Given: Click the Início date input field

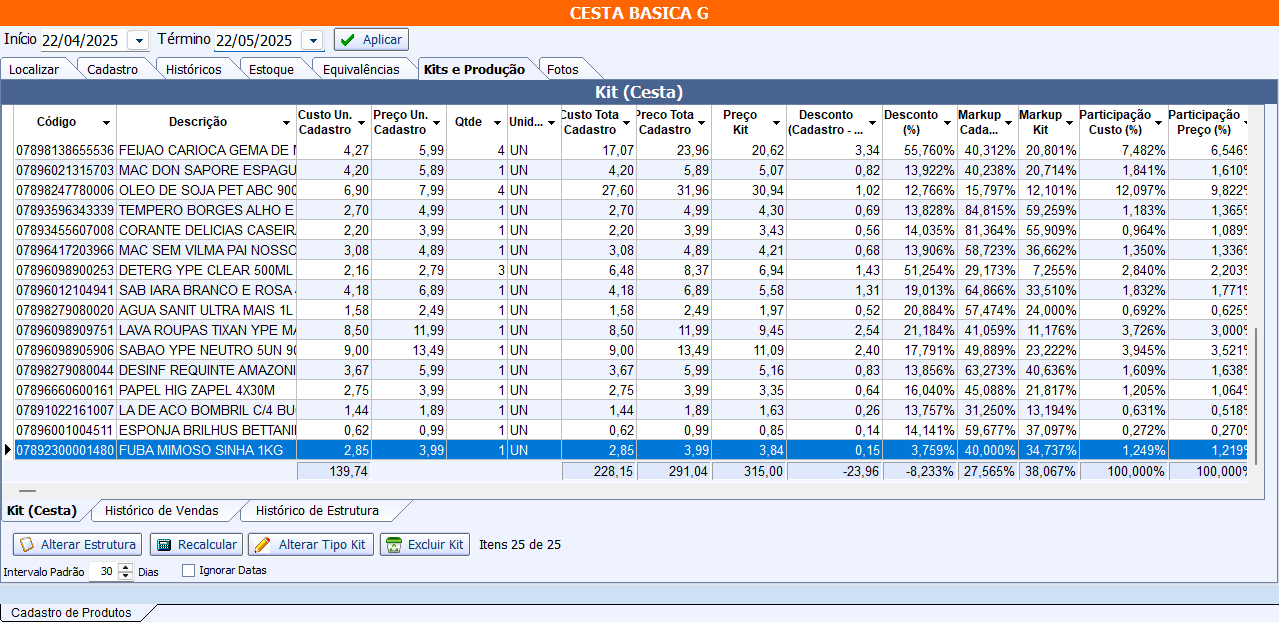Looking at the screenshot, I should [x=82, y=40].
